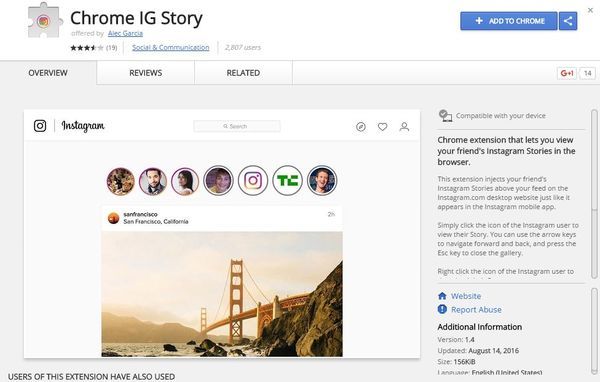Click the profile person icon in the Instagram preview
This screenshot has height=382, width=600.
pos(404,127)
